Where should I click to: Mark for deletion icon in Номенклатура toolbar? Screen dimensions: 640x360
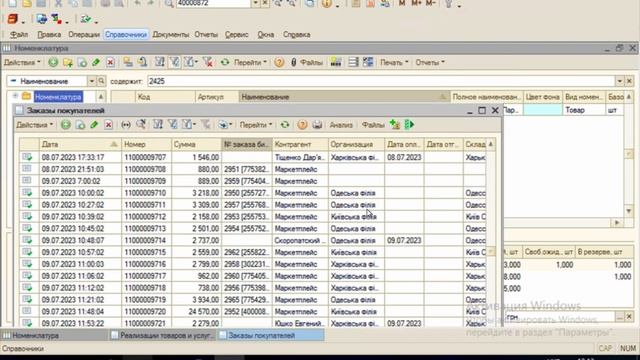point(110,62)
